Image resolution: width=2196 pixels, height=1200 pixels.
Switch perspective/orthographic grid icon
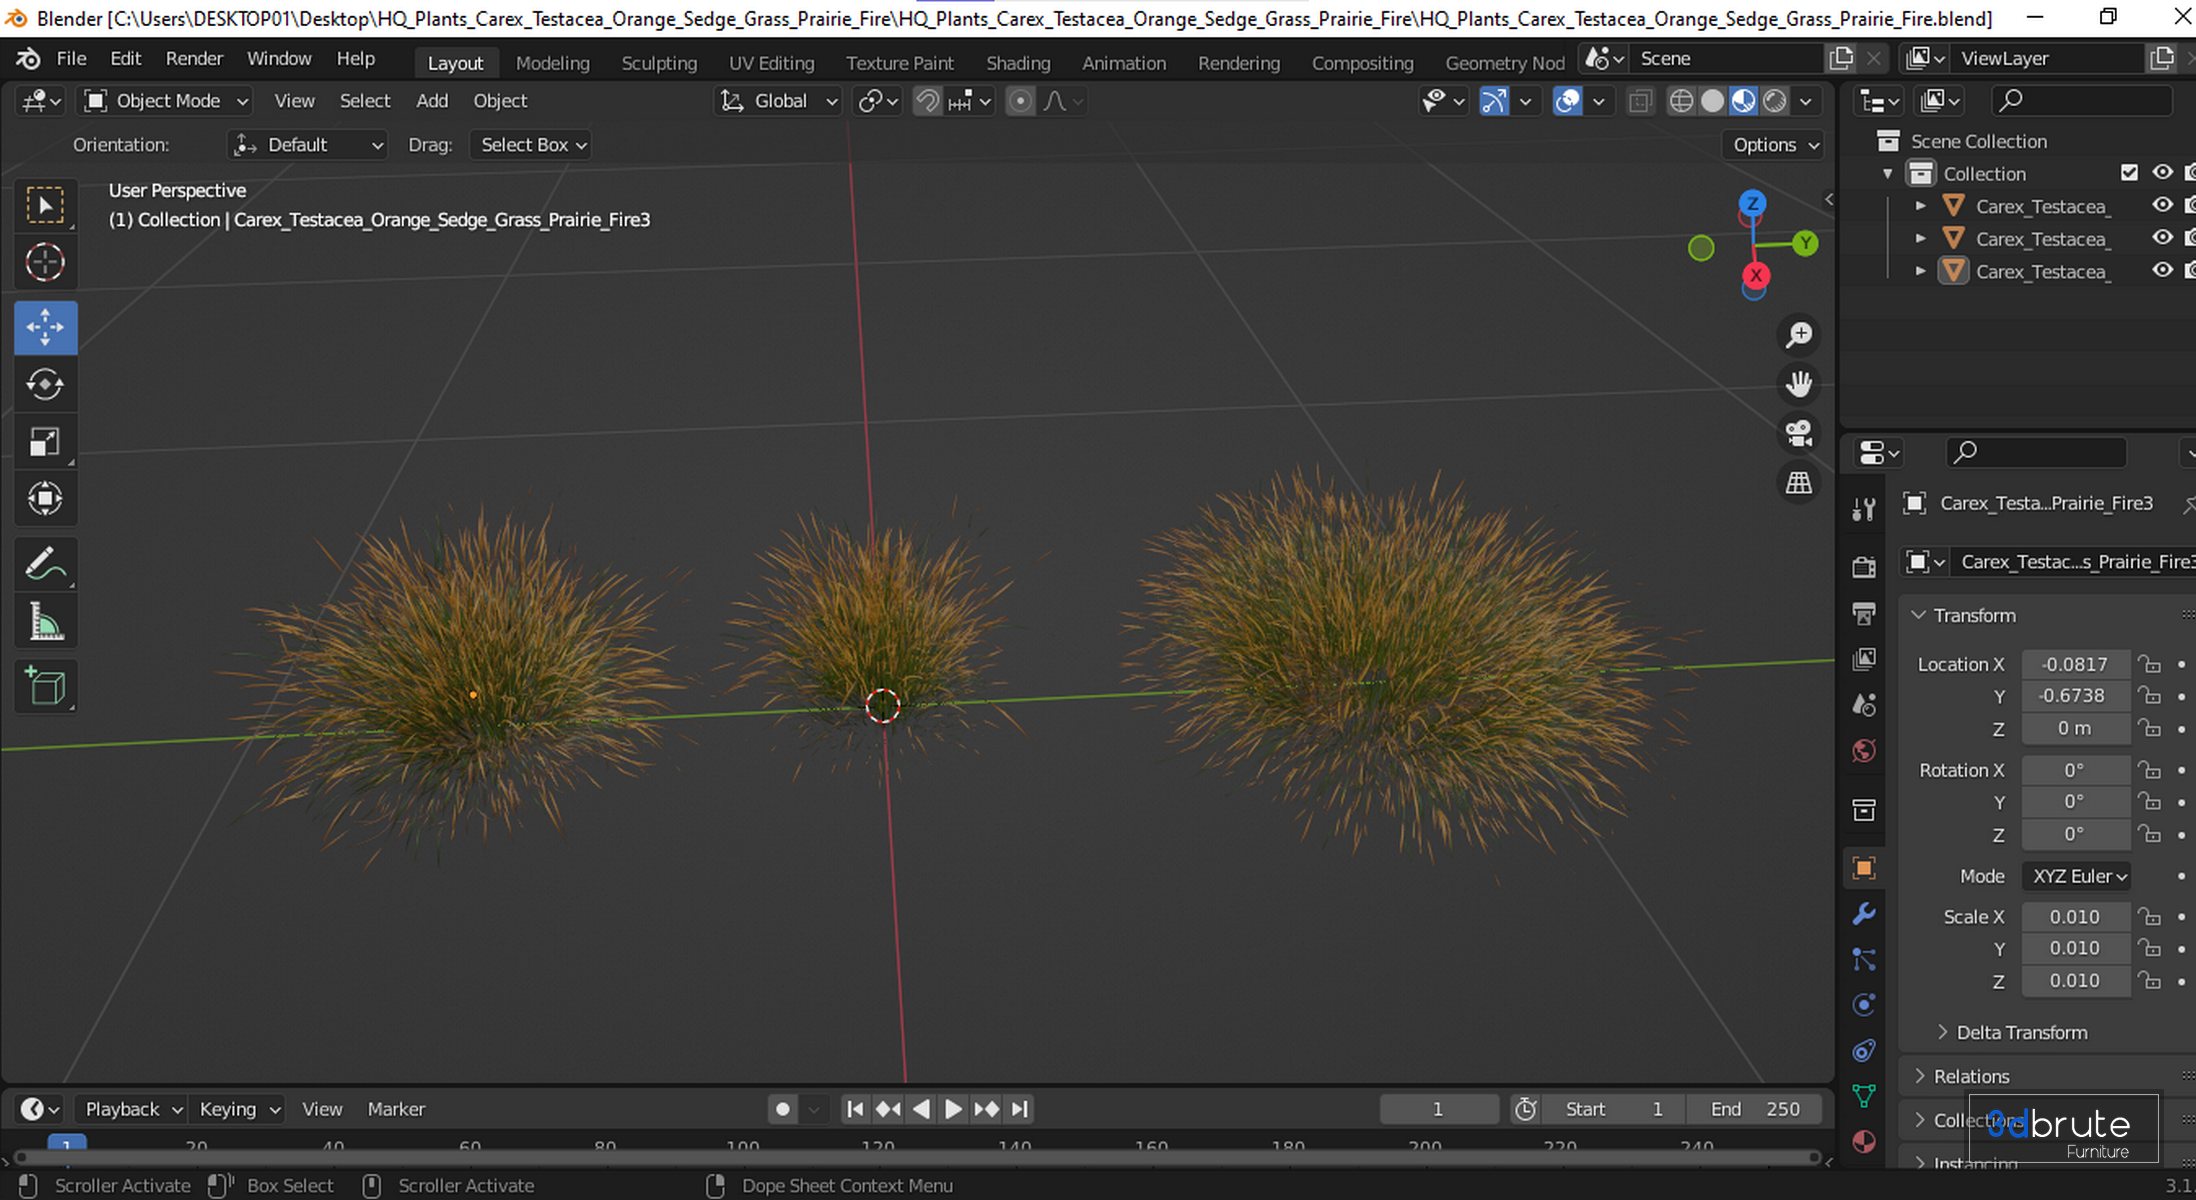tap(1799, 483)
